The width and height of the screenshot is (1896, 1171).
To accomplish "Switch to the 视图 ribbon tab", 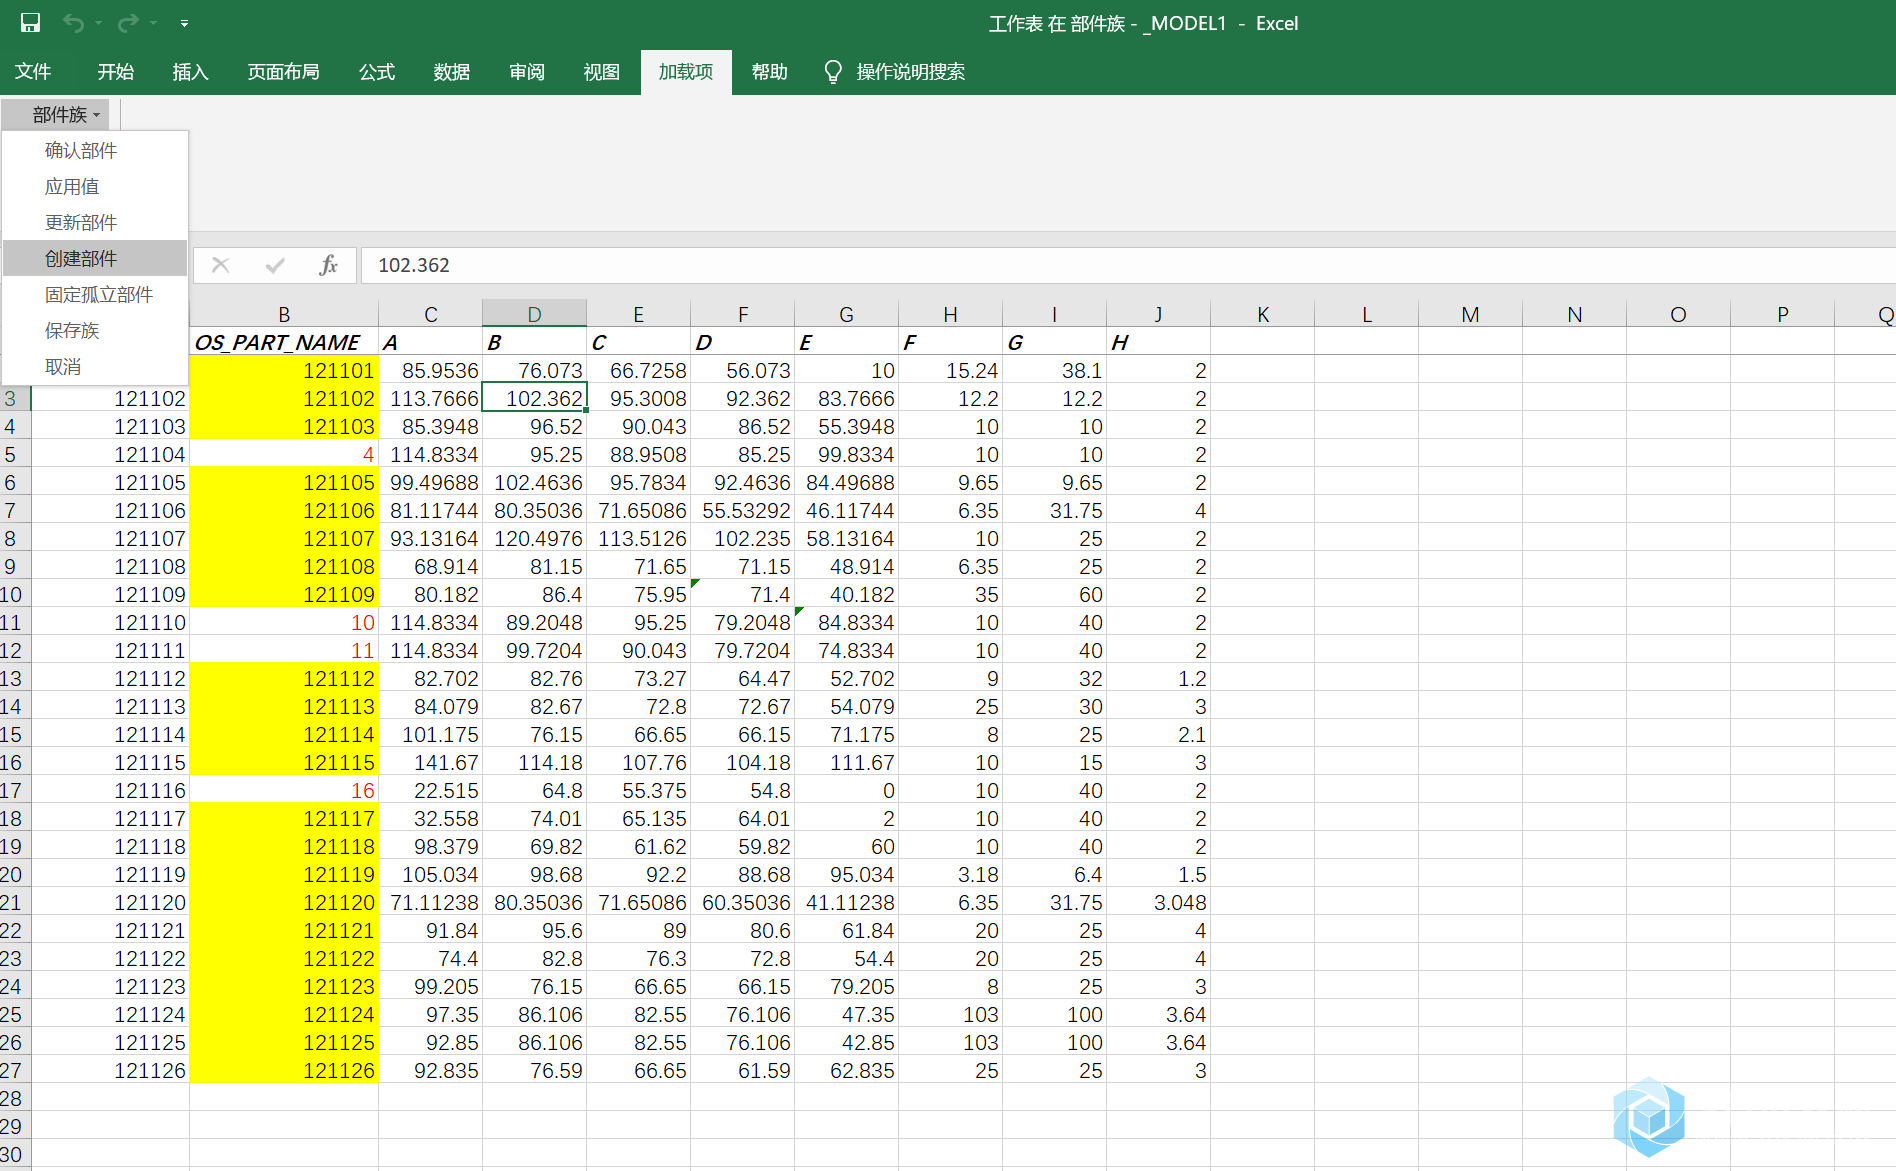I will tap(602, 72).
